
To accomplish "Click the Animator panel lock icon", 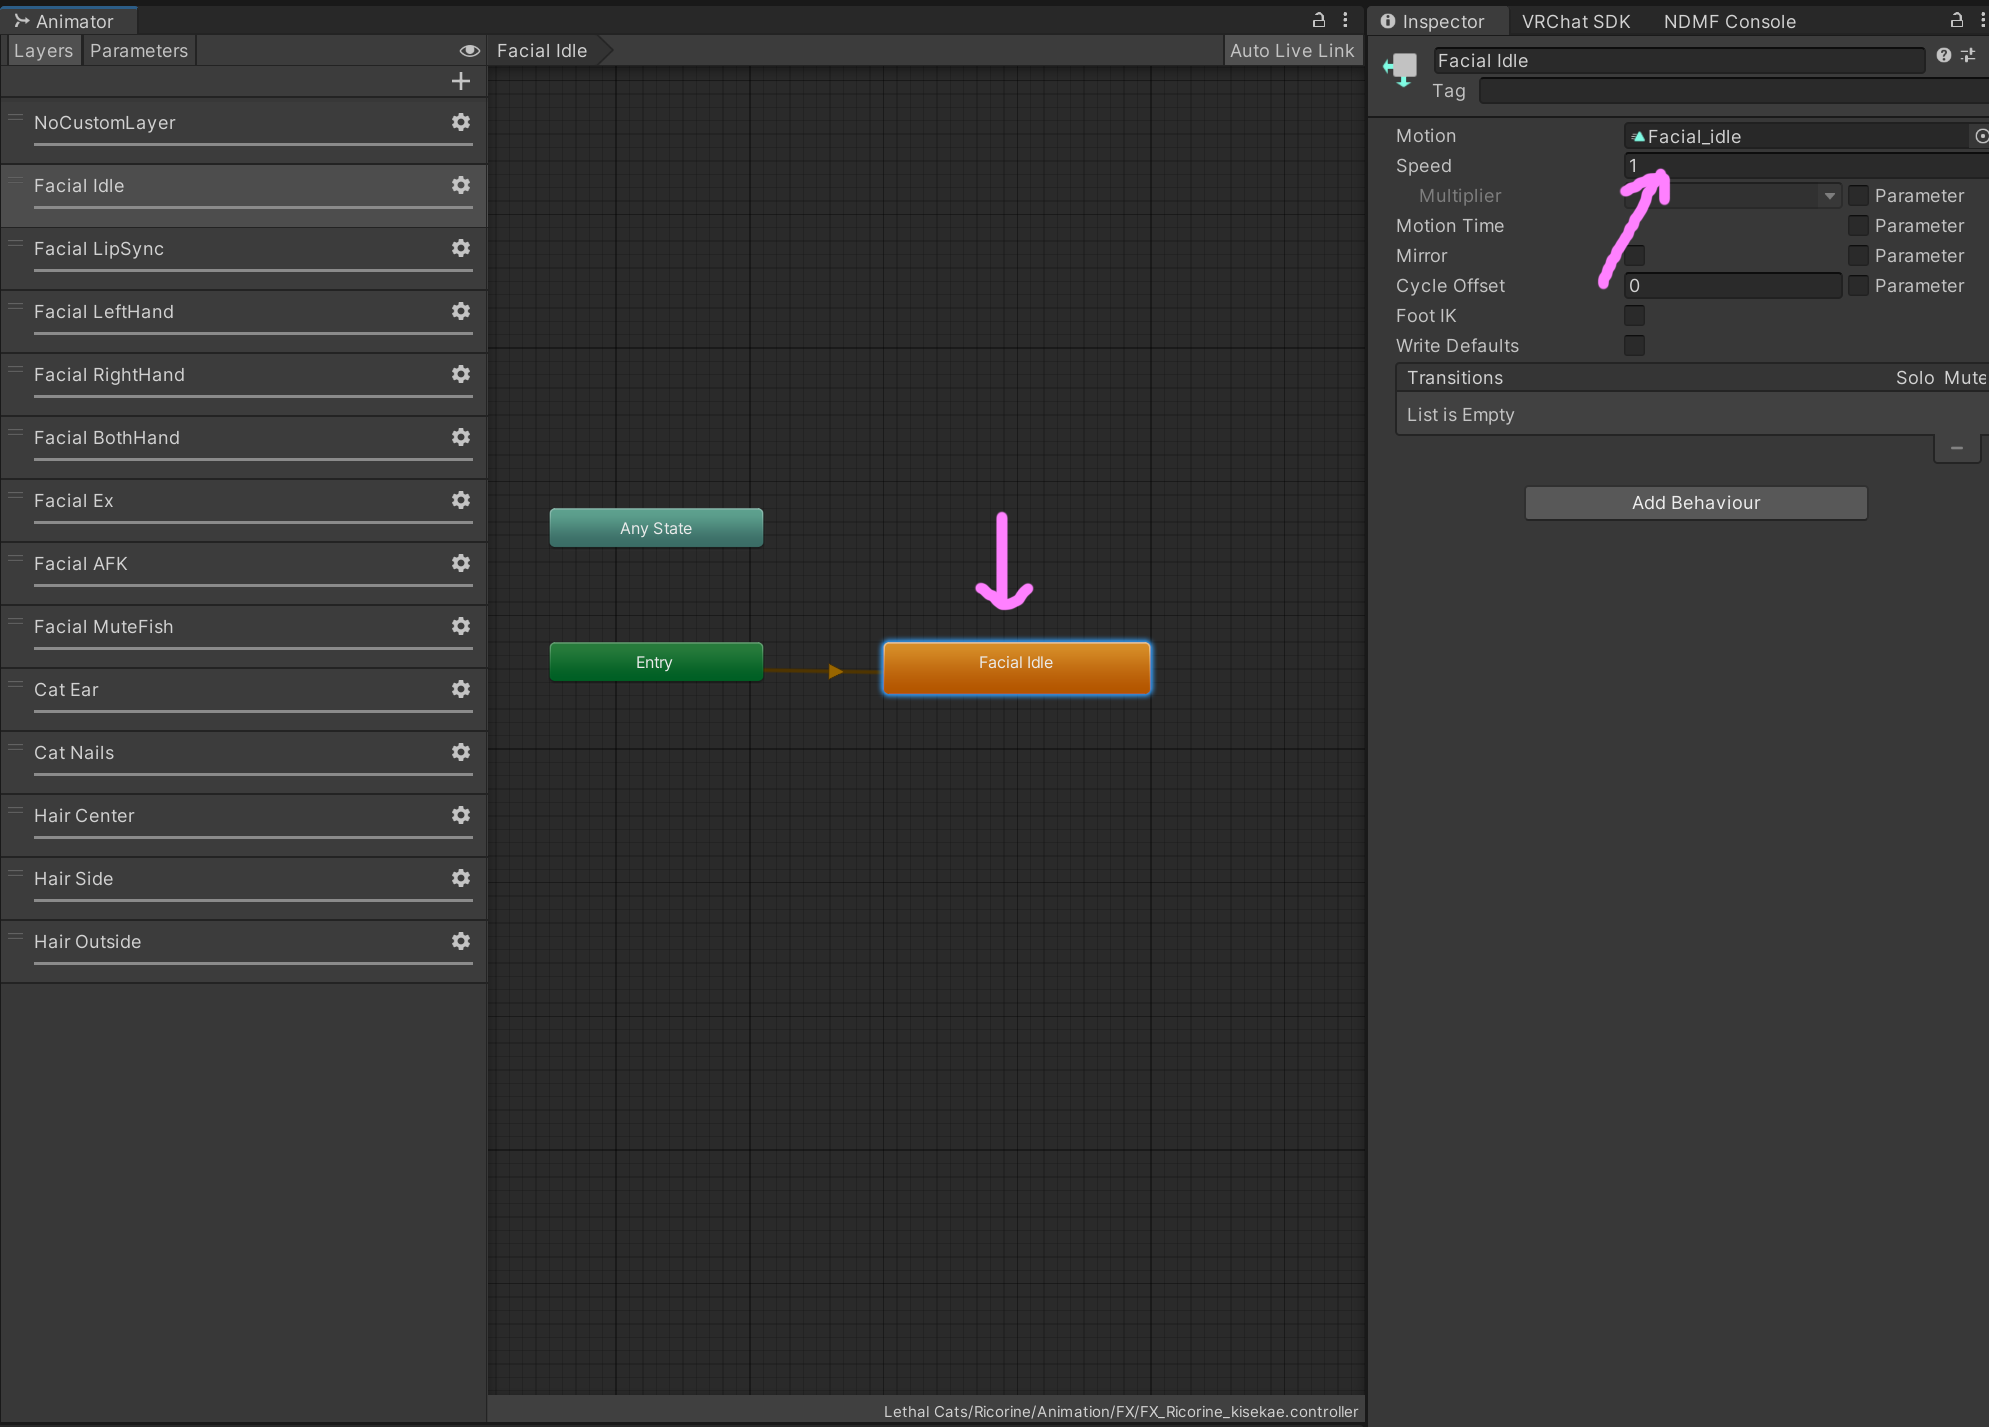I will tap(1318, 20).
